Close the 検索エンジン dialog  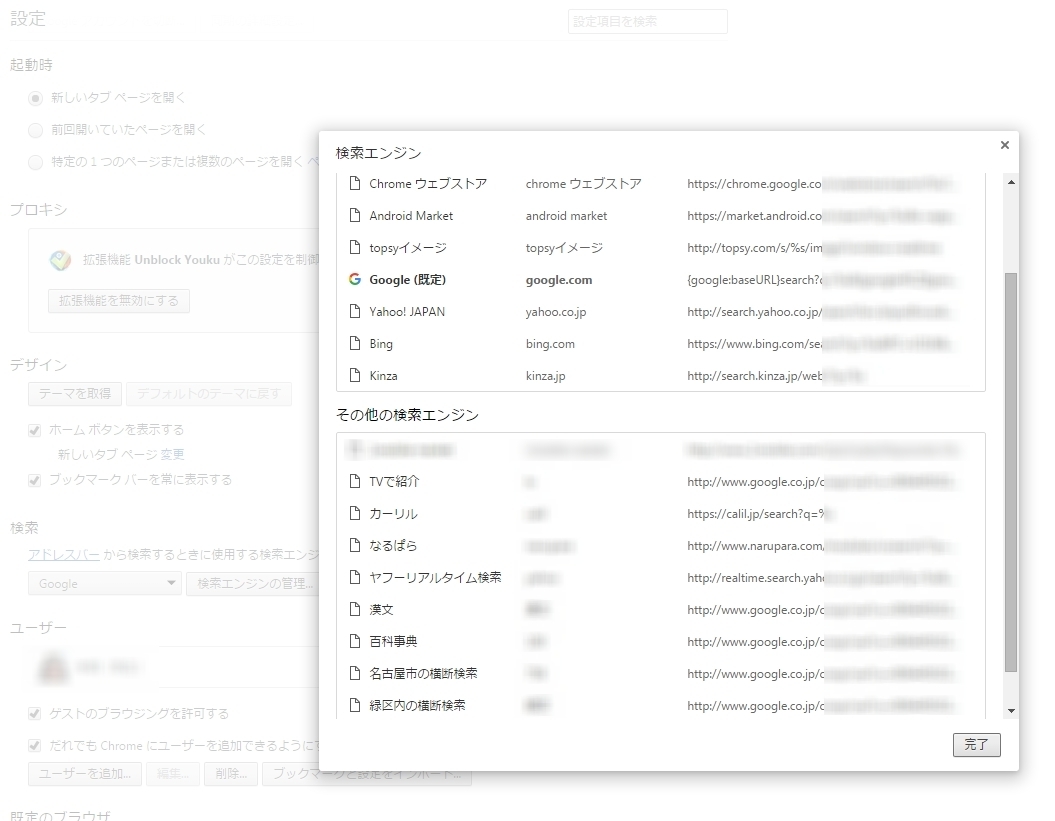pyautogui.click(x=1005, y=145)
